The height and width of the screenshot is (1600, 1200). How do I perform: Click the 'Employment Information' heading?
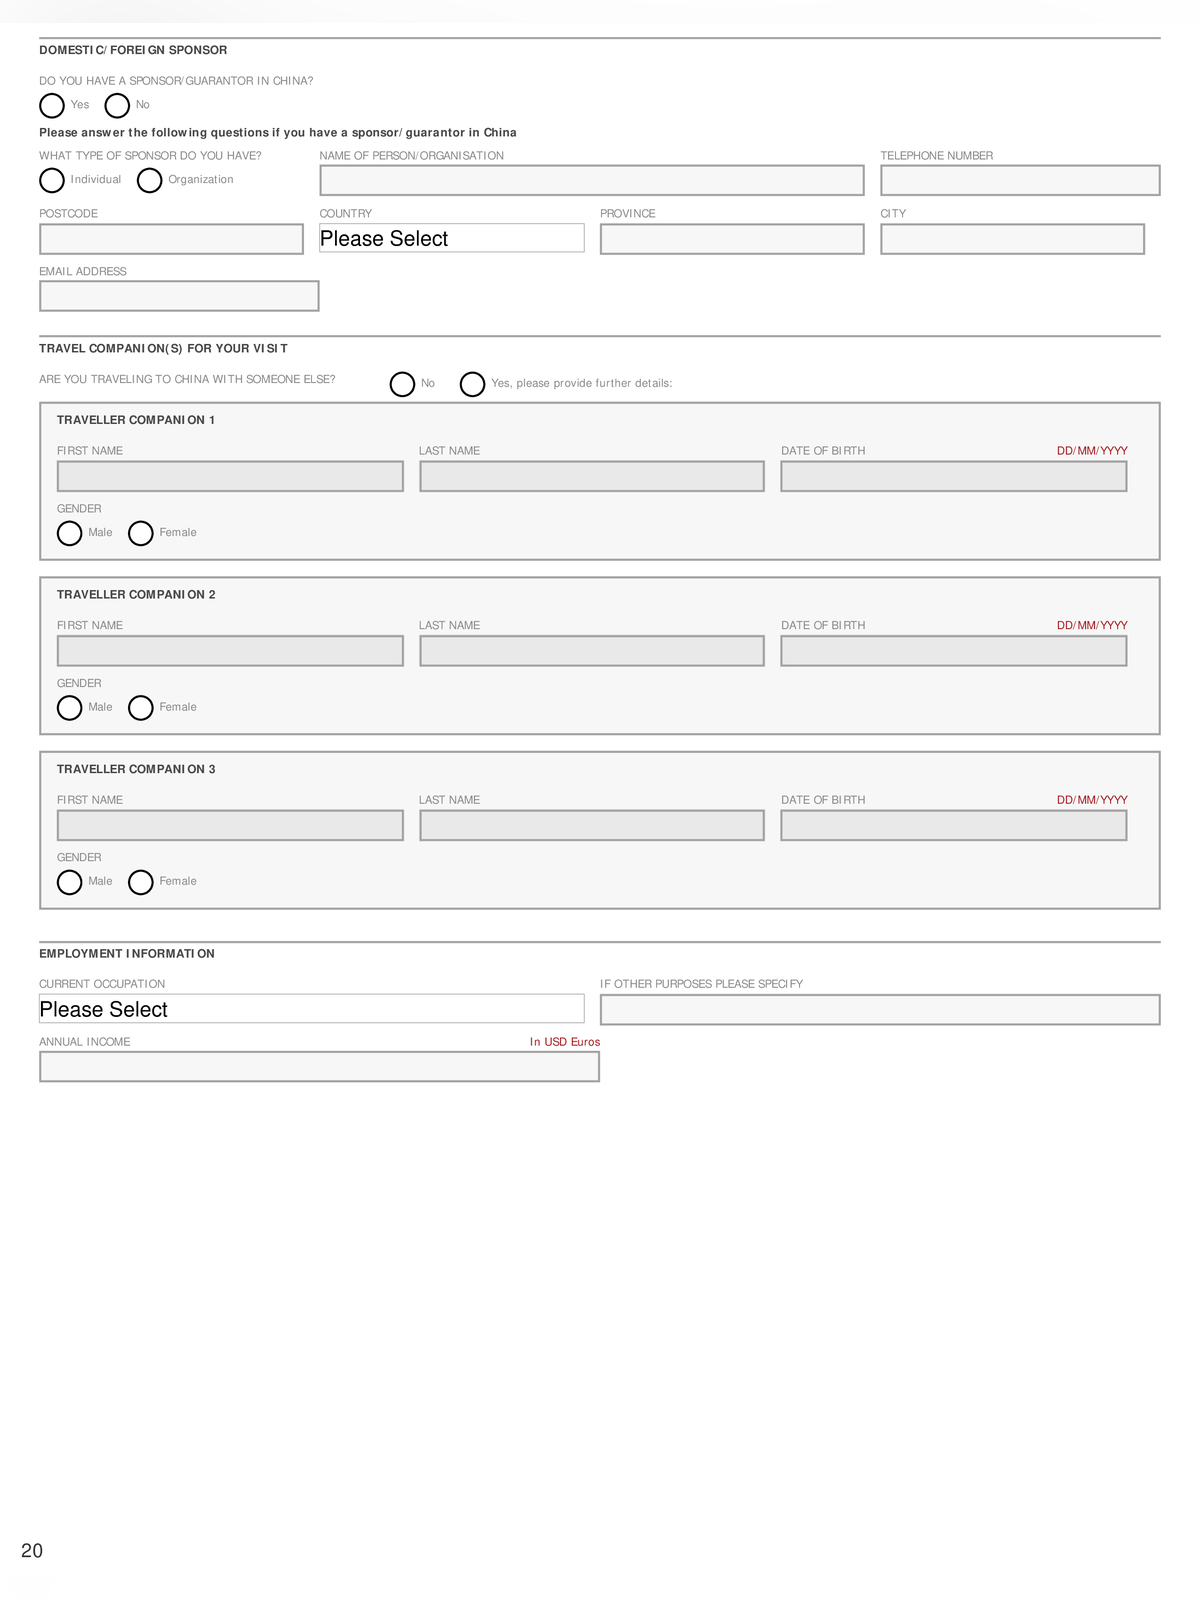[127, 954]
